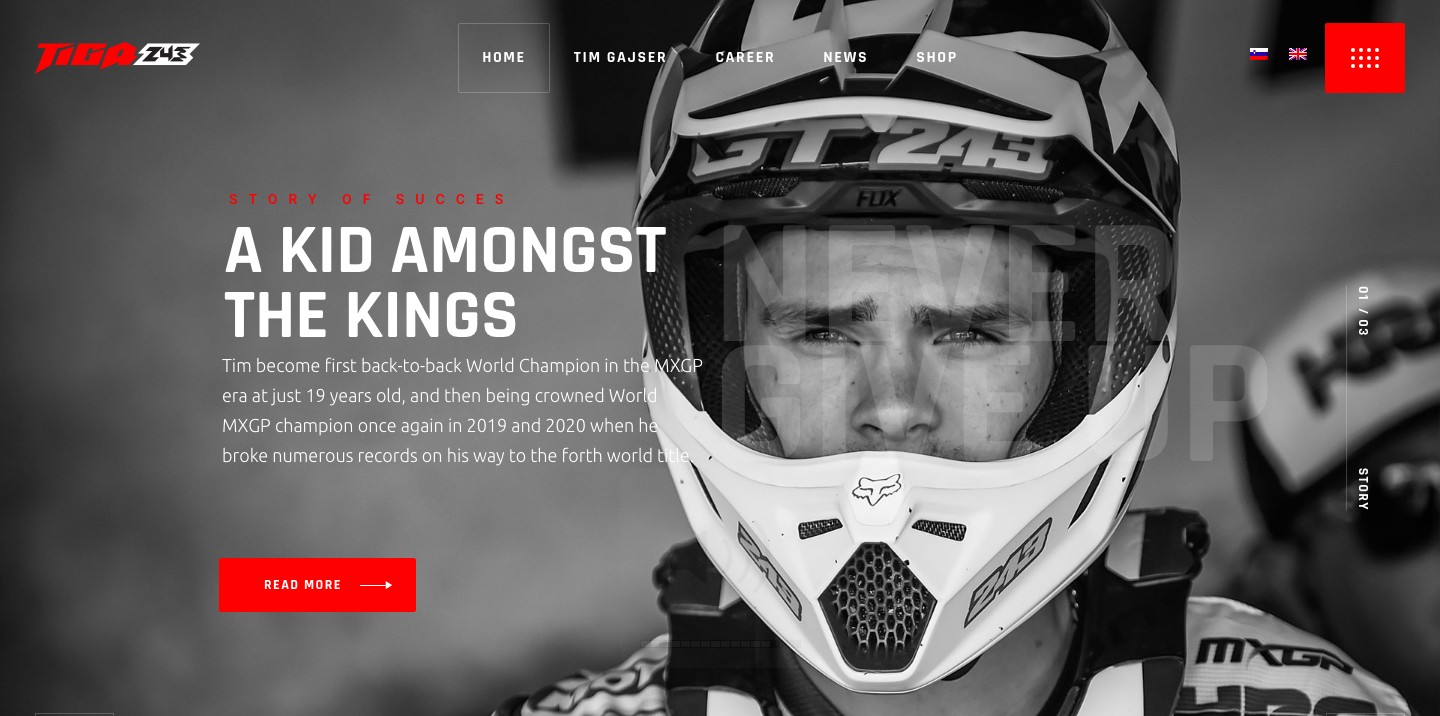Navigate to the News section
This screenshot has height=716, width=1440.
tap(845, 58)
